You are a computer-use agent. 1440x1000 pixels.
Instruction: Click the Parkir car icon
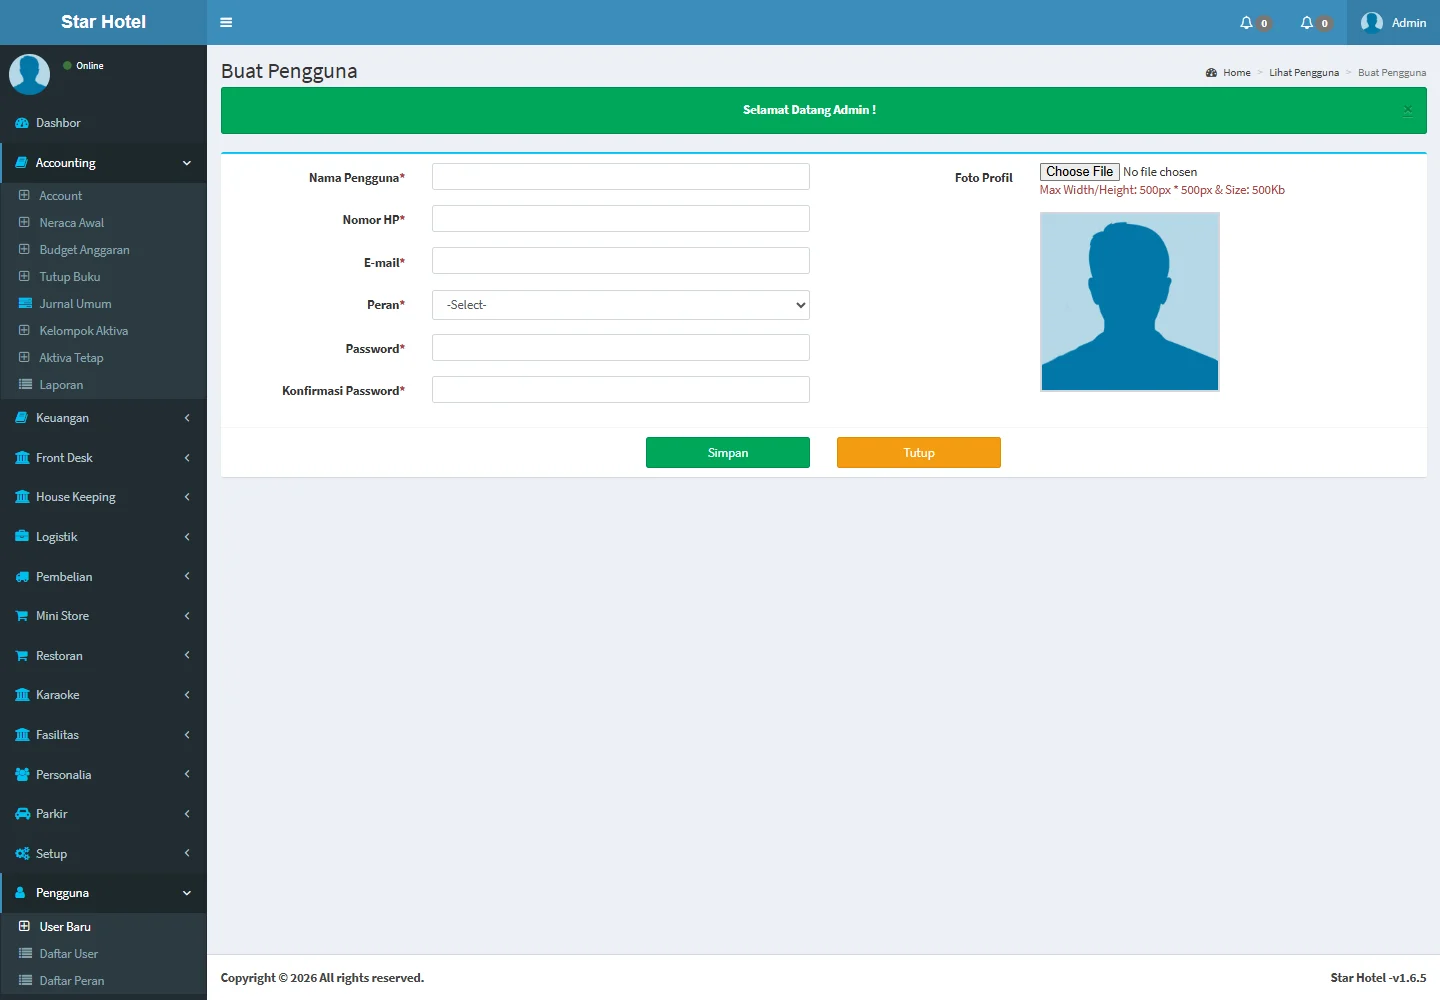(x=22, y=814)
